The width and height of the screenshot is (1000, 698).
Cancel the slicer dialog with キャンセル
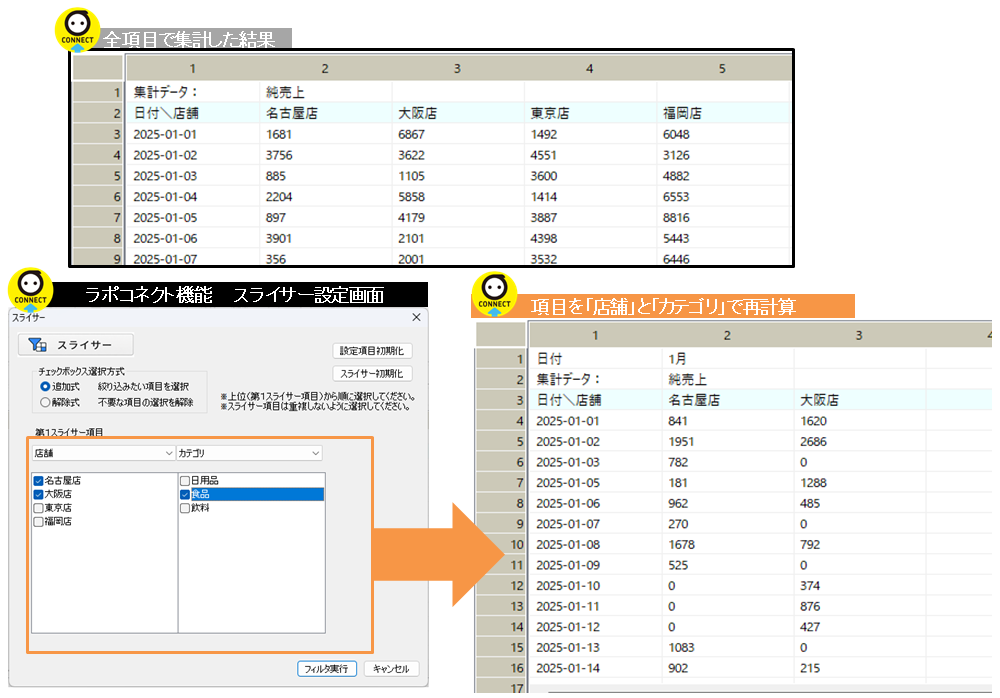click(x=391, y=669)
